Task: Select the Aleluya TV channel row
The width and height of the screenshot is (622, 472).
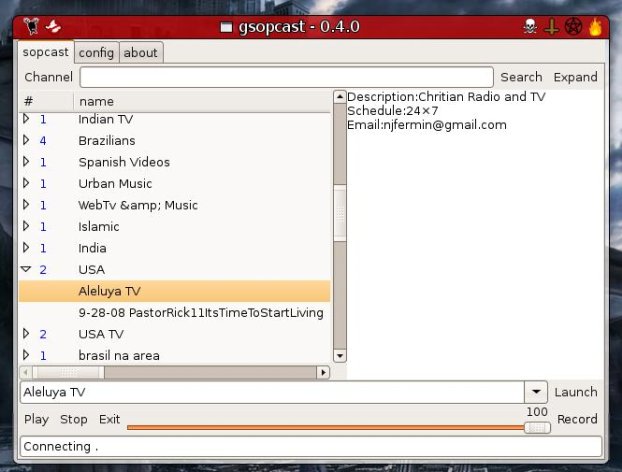Action: [175, 291]
